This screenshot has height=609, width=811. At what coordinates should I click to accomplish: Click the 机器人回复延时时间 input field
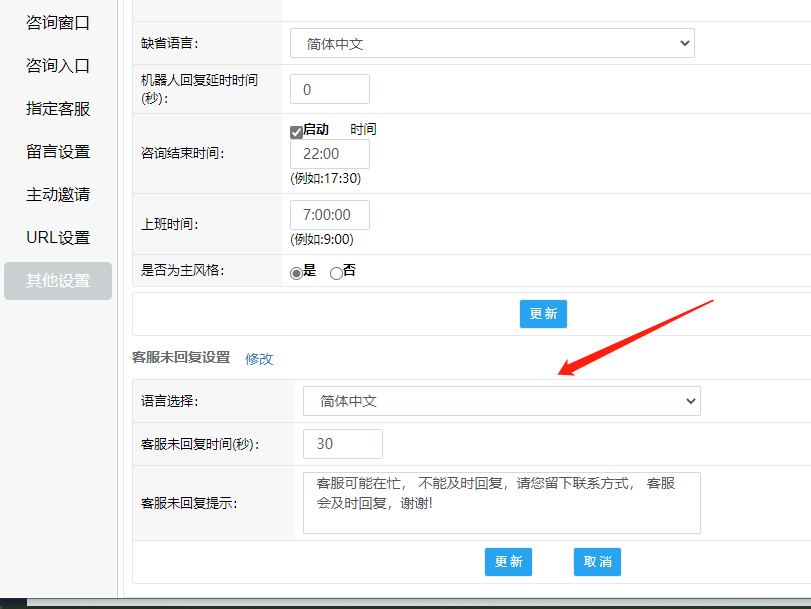pyautogui.click(x=329, y=89)
